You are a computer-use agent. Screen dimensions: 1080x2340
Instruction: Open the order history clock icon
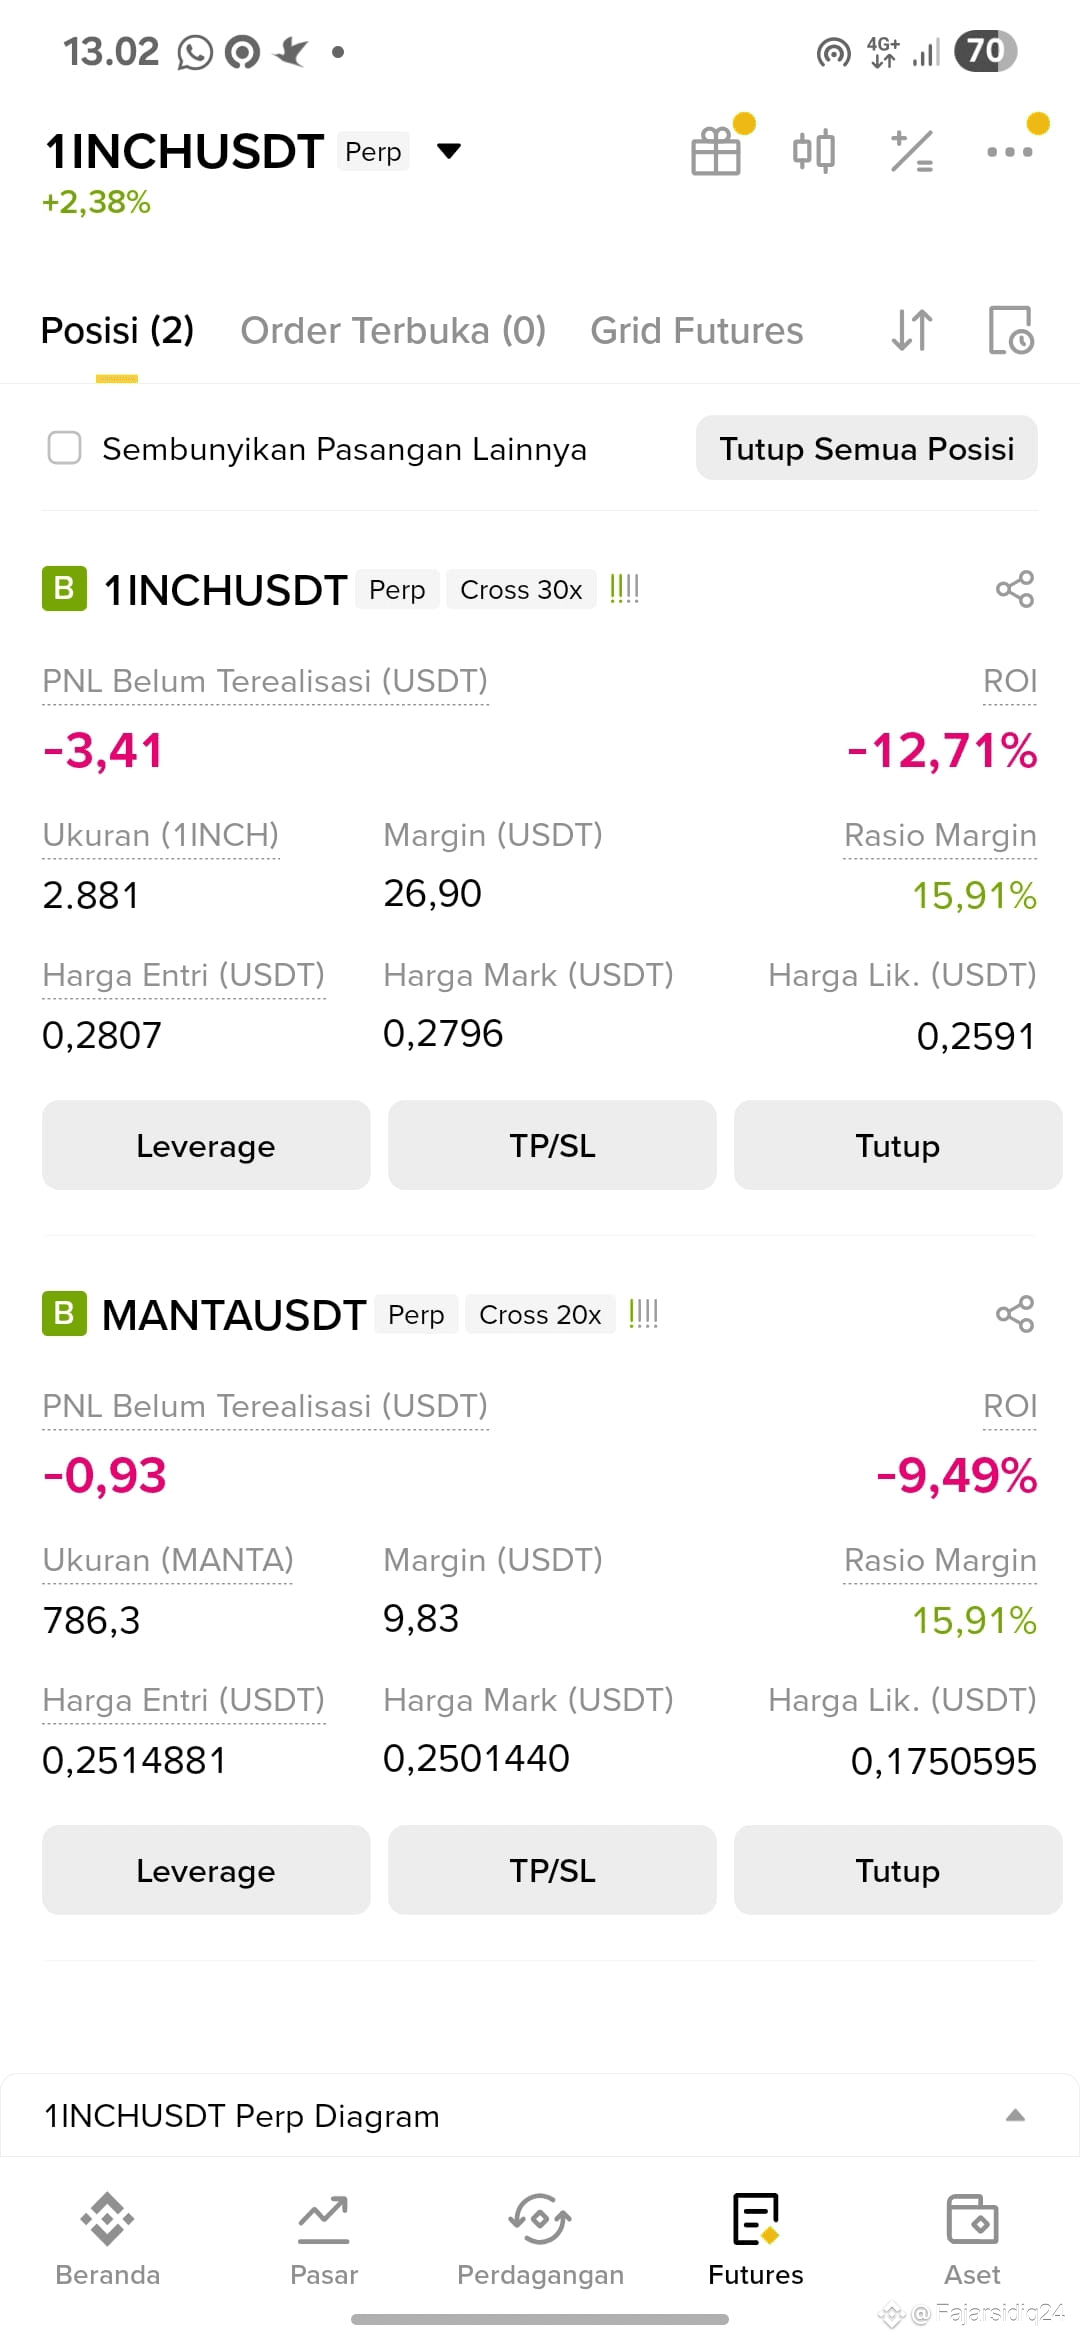(1011, 330)
